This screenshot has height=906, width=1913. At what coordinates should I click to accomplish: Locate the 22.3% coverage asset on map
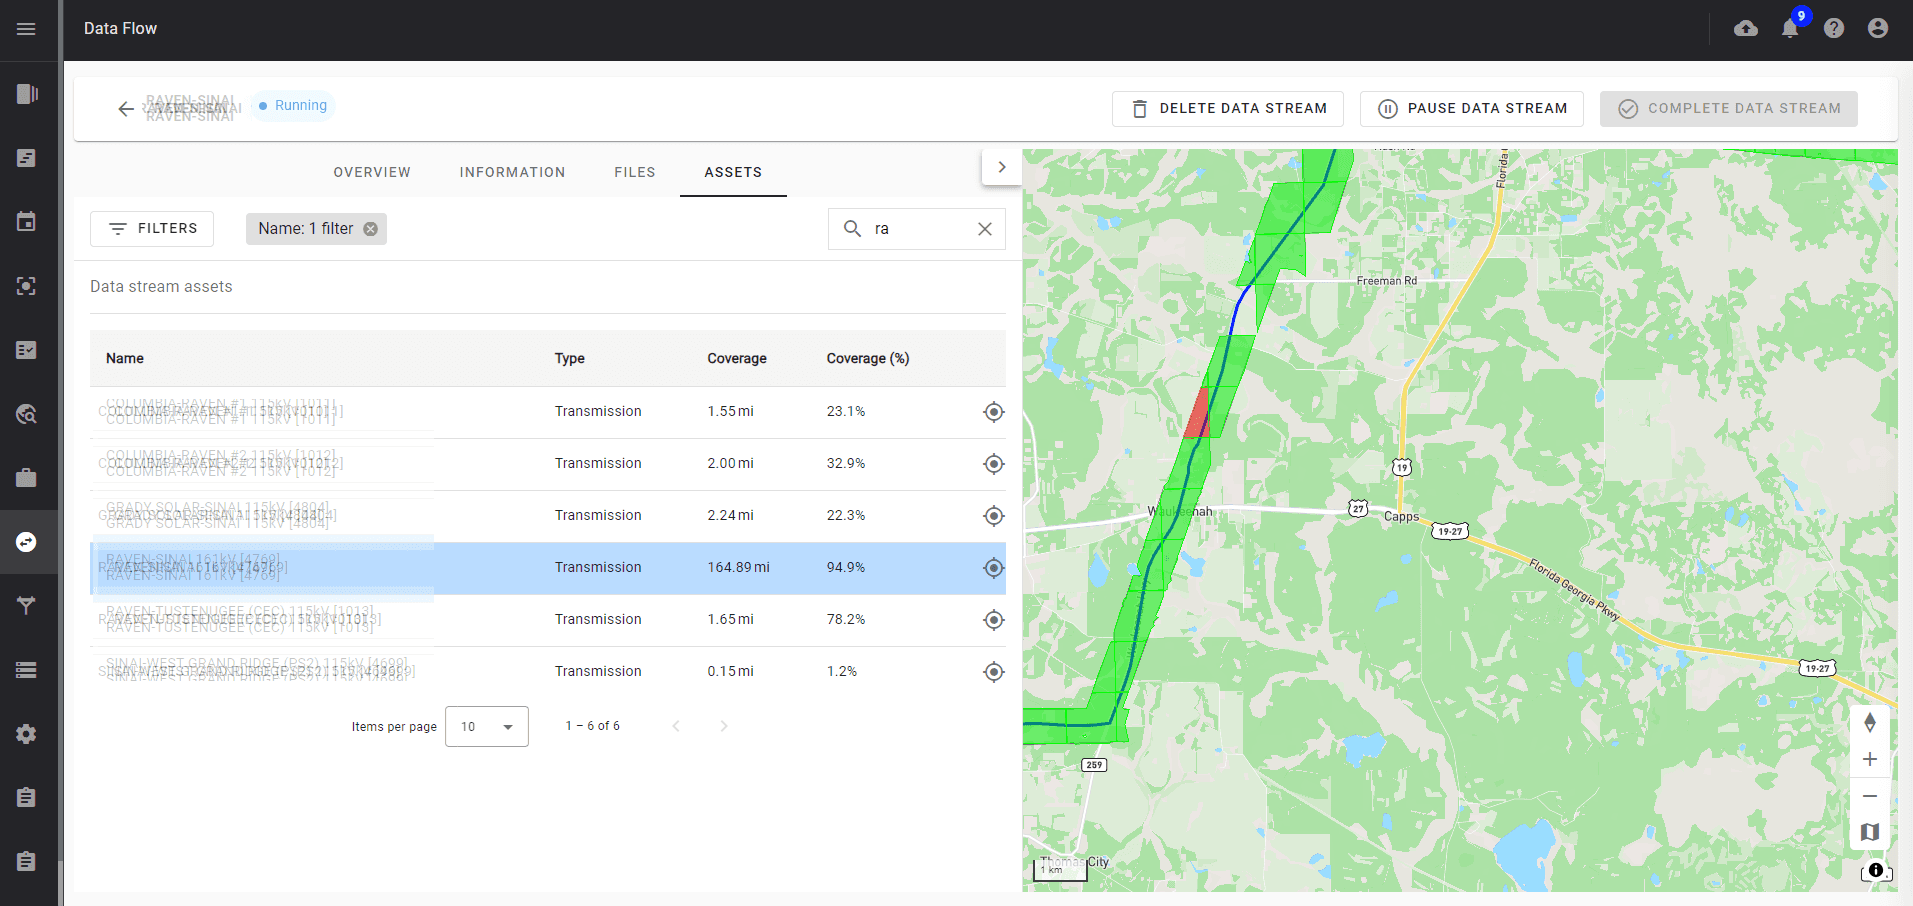click(x=993, y=516)
